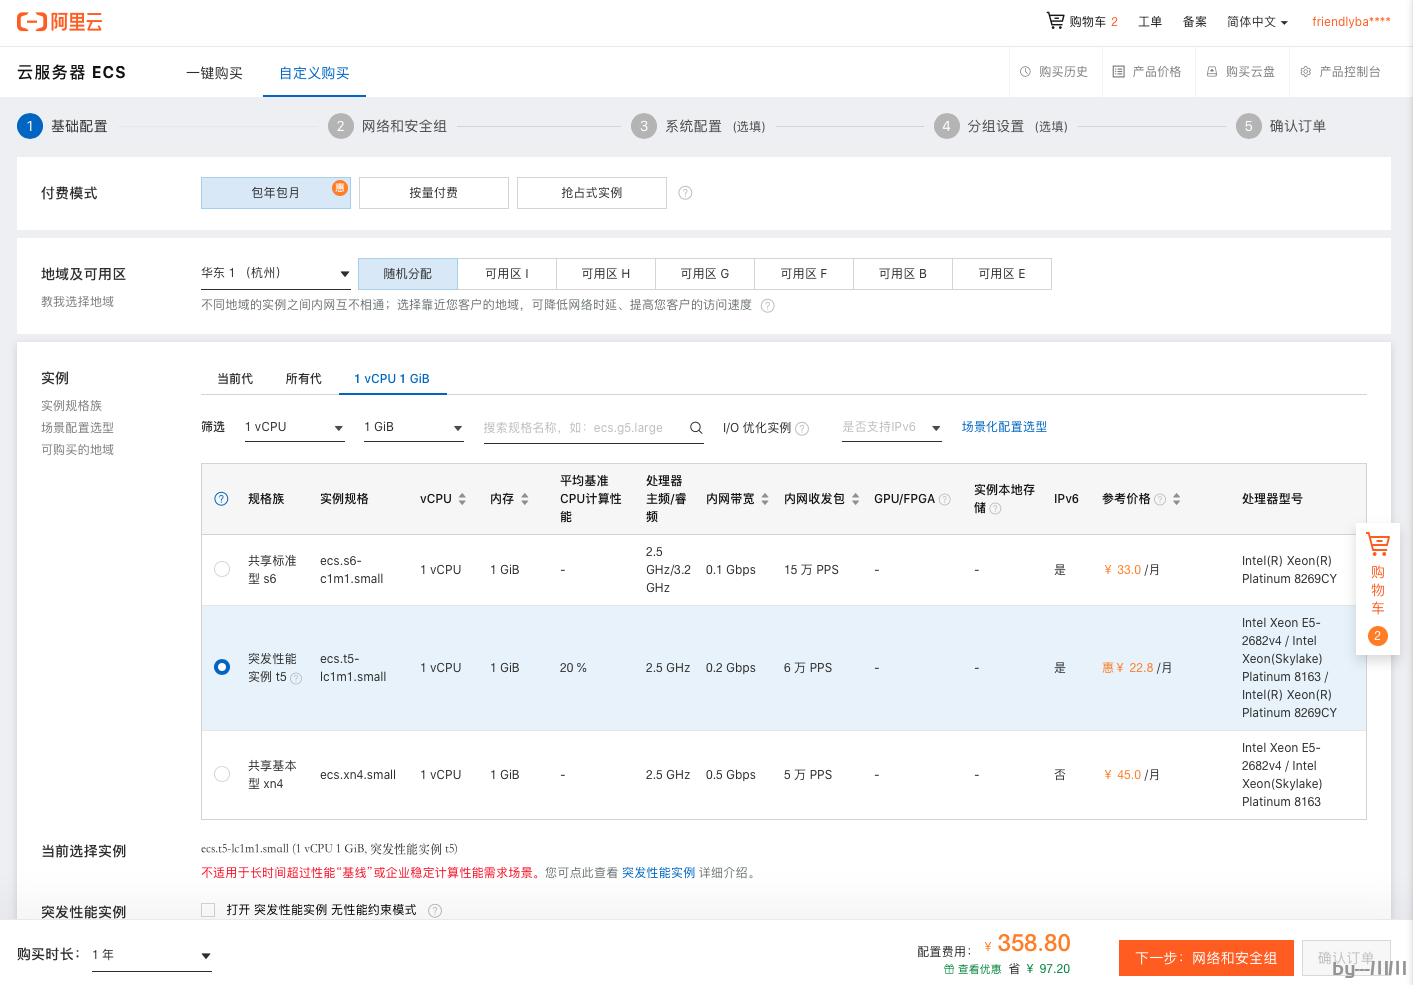This screenshot has height=985, width=1413.
Task: Click the purchase history clock icon
Action: point(1025,72)
